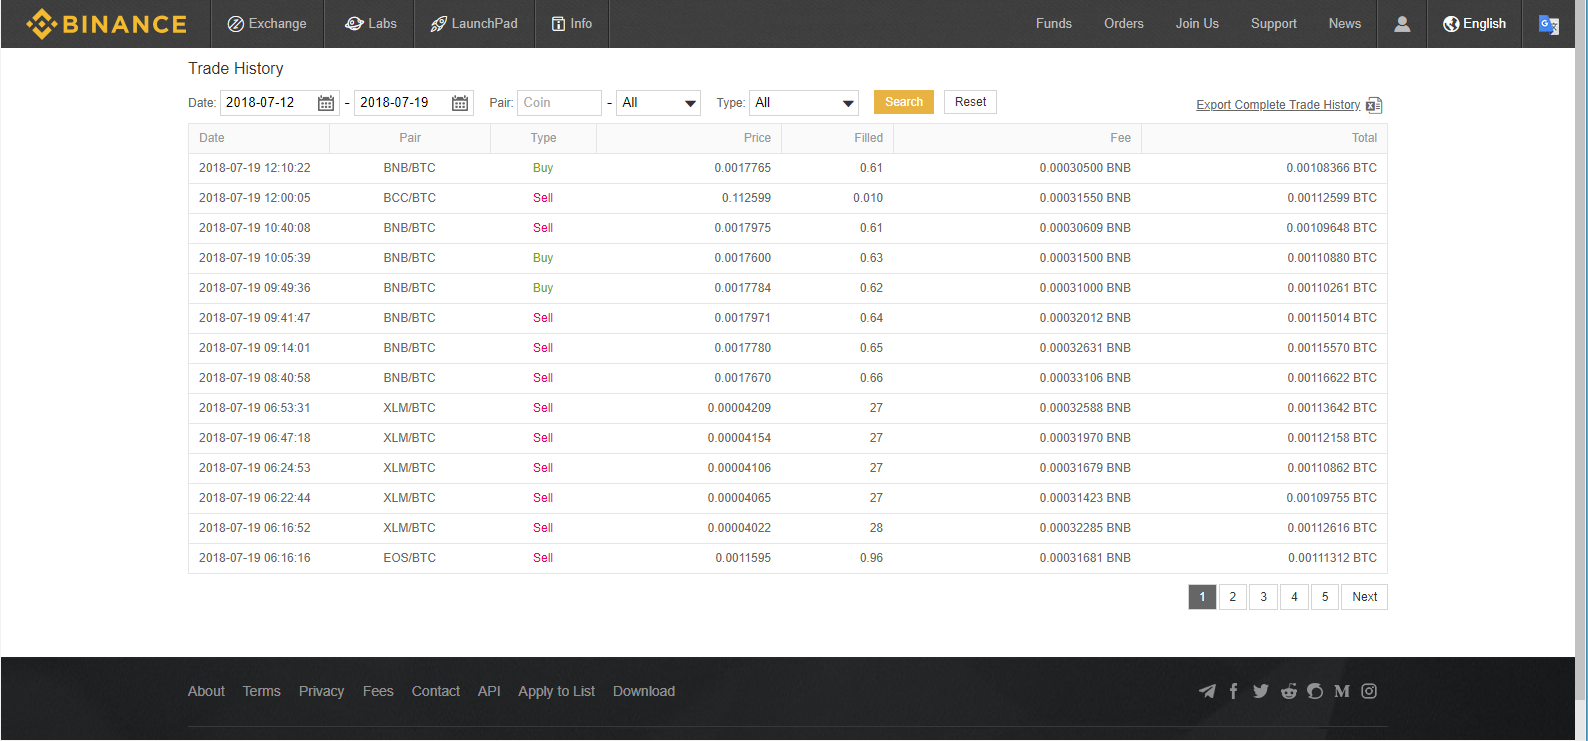
Task: Go to page 3 of results
Action: (1264, 597)
